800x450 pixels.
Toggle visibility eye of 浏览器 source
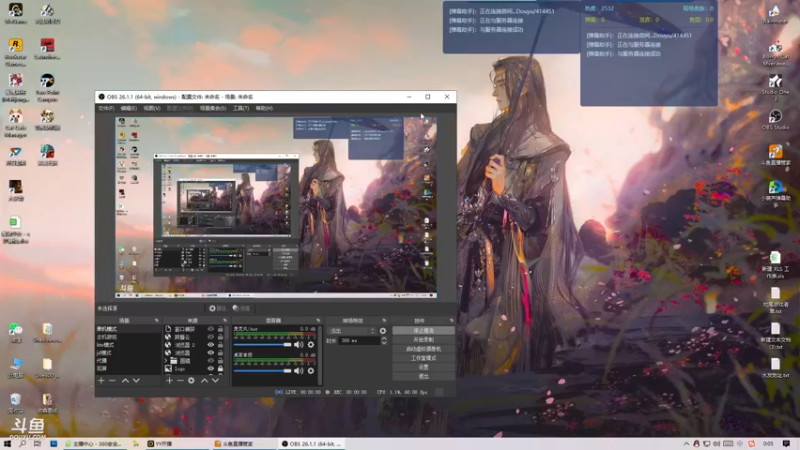pyautogui.click(x=210, y=353)
